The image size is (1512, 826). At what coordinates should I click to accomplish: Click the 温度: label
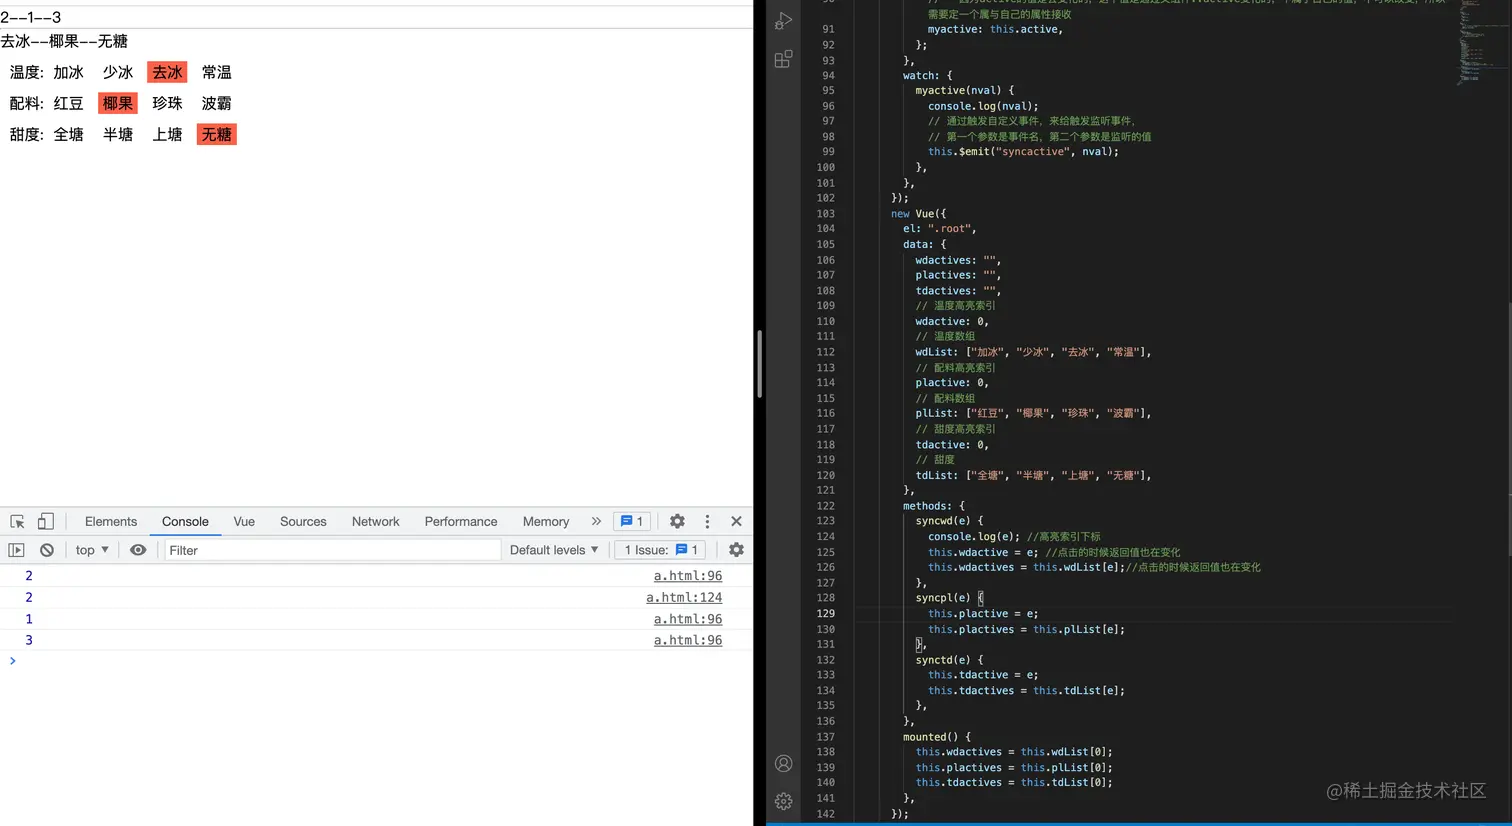click(26, 72)
